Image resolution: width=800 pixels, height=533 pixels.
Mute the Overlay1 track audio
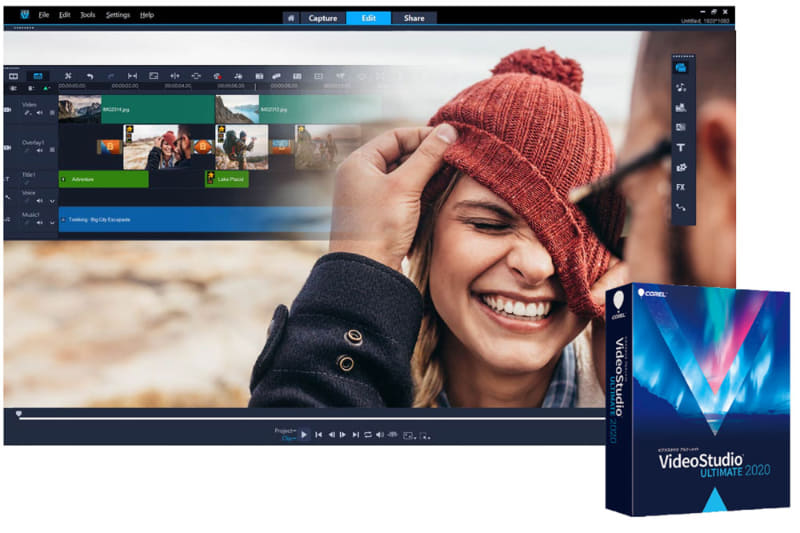pos(39,150)
